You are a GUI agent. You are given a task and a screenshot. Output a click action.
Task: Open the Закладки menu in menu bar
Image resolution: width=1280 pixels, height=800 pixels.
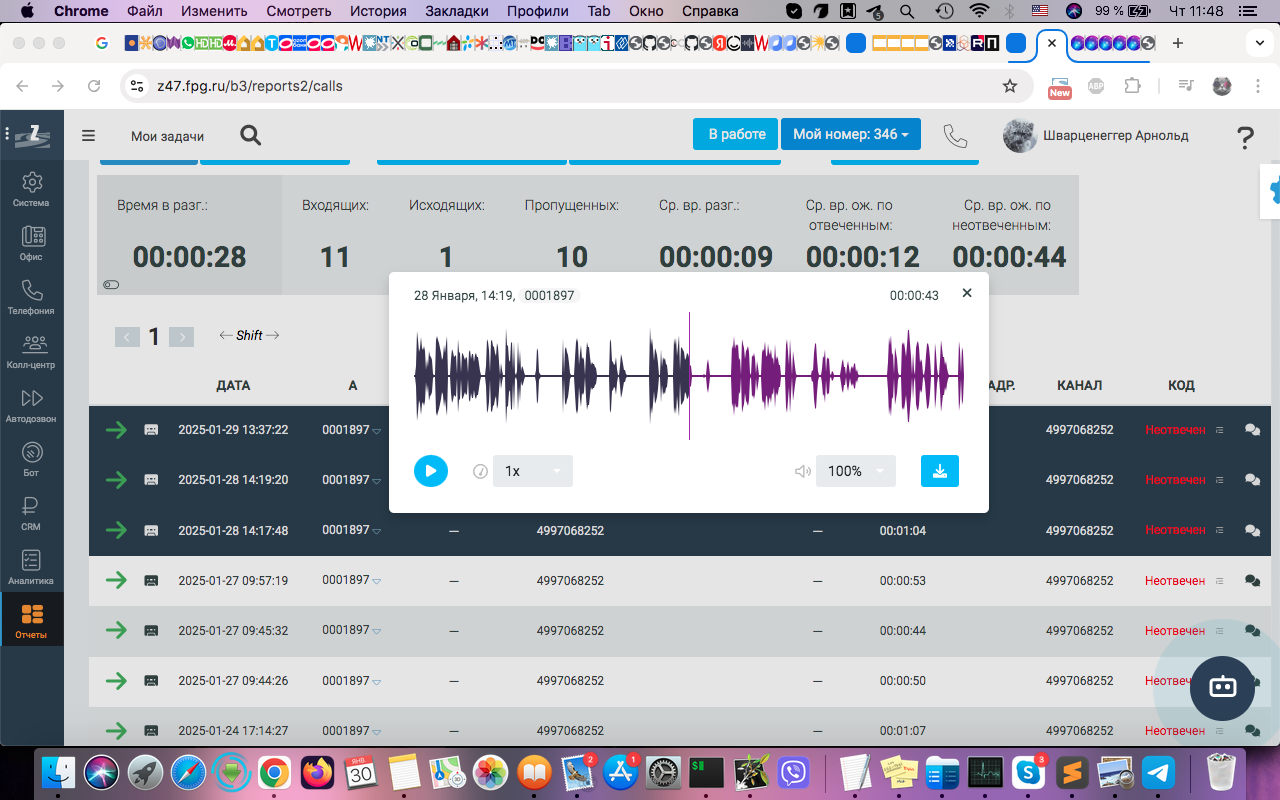pyautogui.click(x=455, y=11)
